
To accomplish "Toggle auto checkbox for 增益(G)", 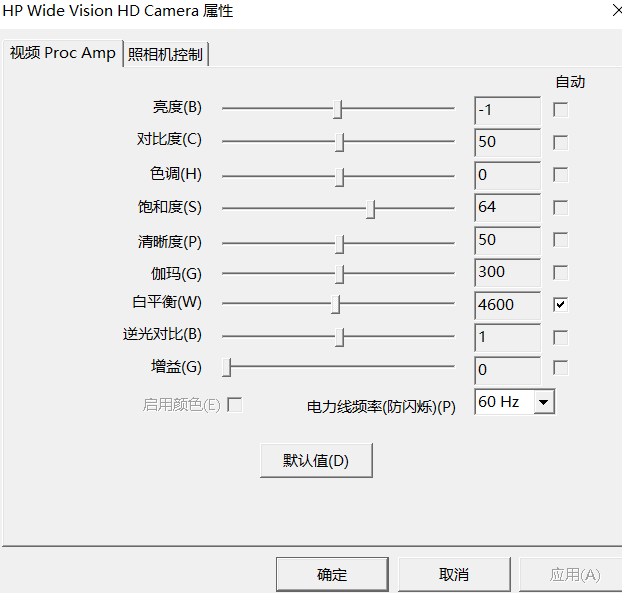I will pyautogui.click(x=560, y=368).
